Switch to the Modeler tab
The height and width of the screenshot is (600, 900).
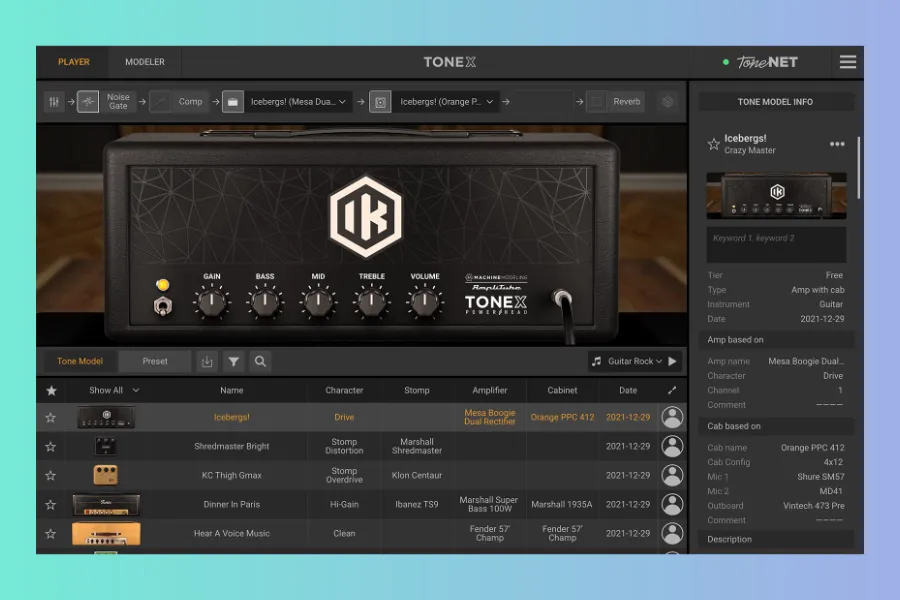(145, 62)
